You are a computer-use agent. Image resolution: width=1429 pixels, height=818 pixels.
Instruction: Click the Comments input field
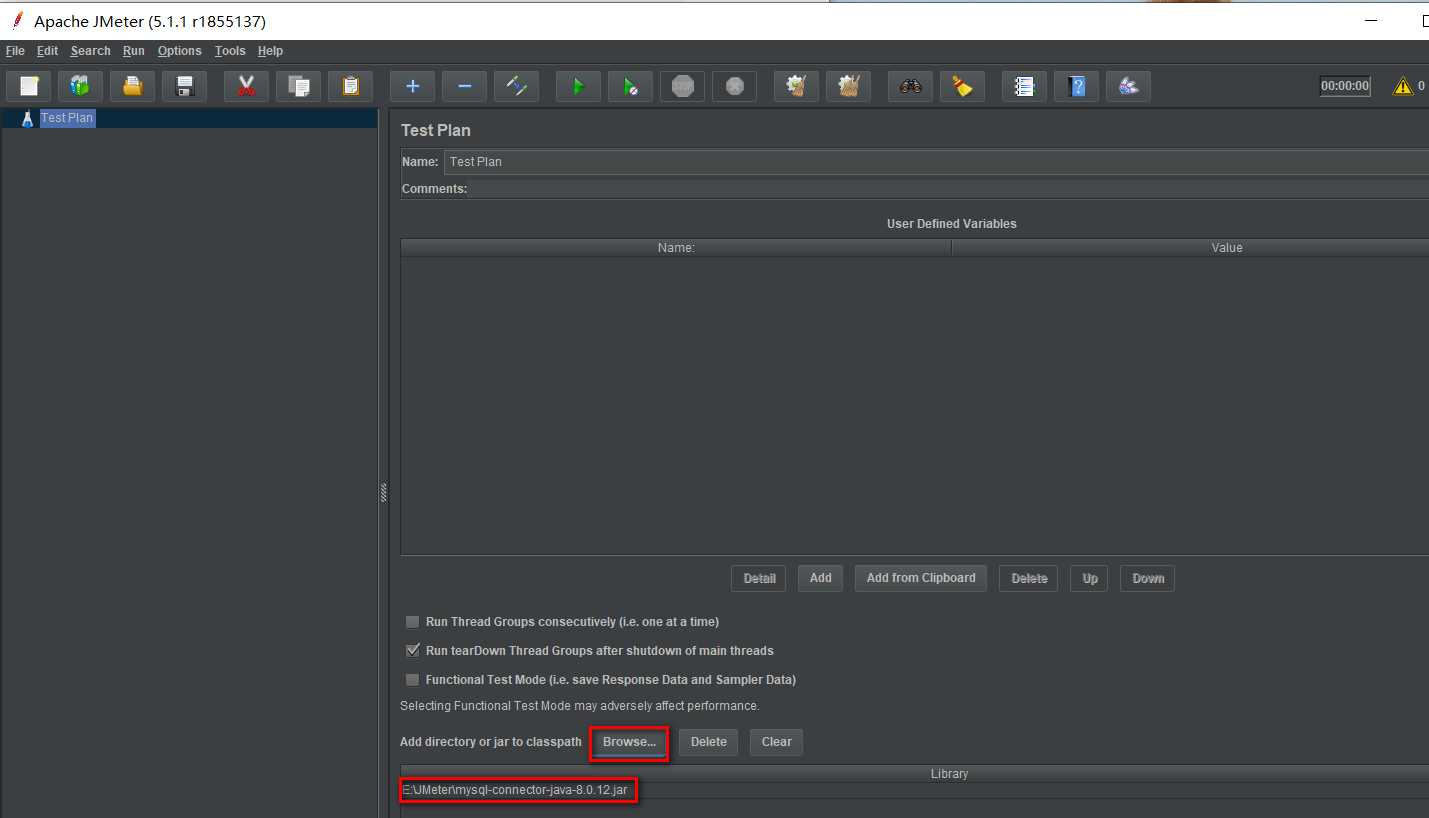(948, 189)
